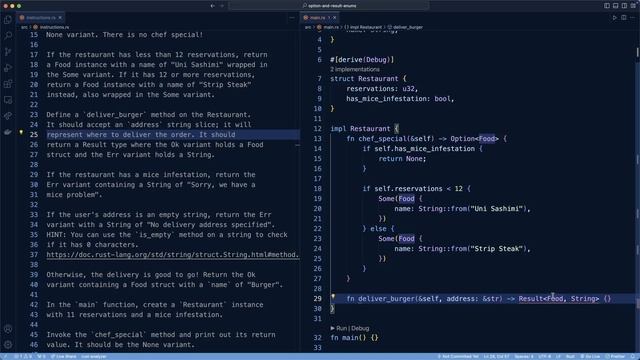
Task: Click 'reservations: u32,' on line 8
Action: coord(382,89)
